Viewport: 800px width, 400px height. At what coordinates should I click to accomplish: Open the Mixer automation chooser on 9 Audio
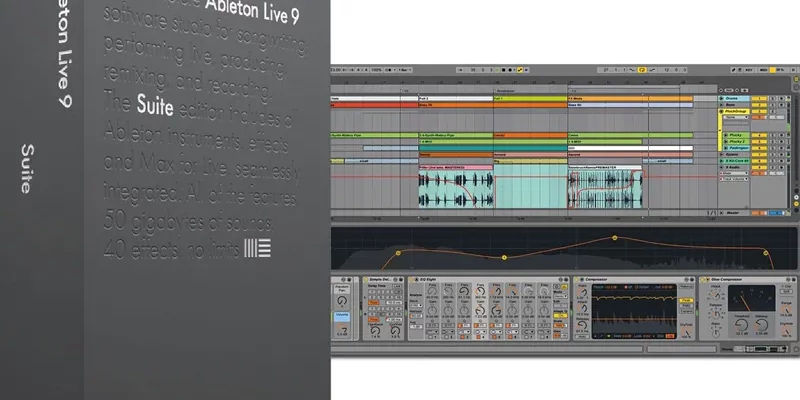tap(734, 173)
